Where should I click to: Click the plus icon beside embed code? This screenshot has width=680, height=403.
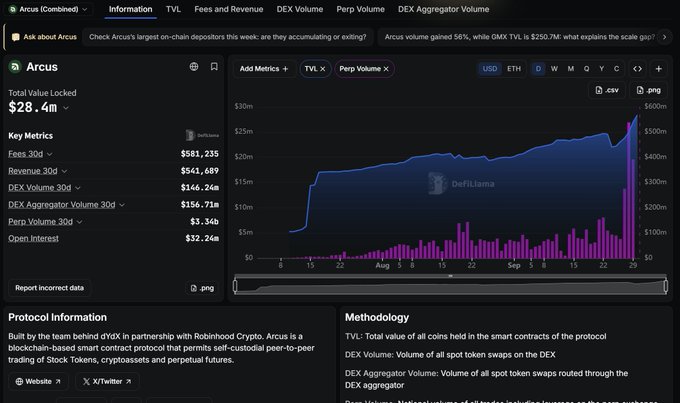click(658, 69)
